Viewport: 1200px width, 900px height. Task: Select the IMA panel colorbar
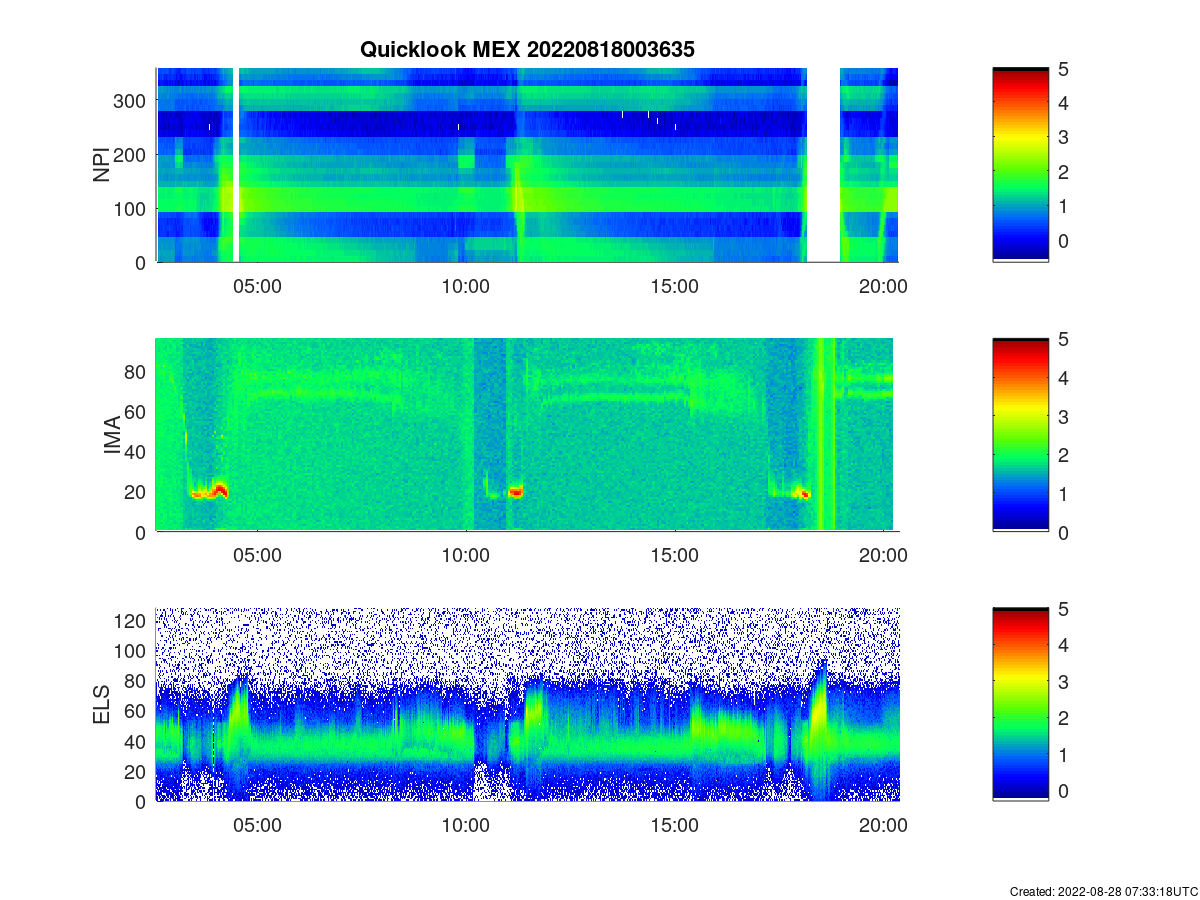[x=1020, y=435]
